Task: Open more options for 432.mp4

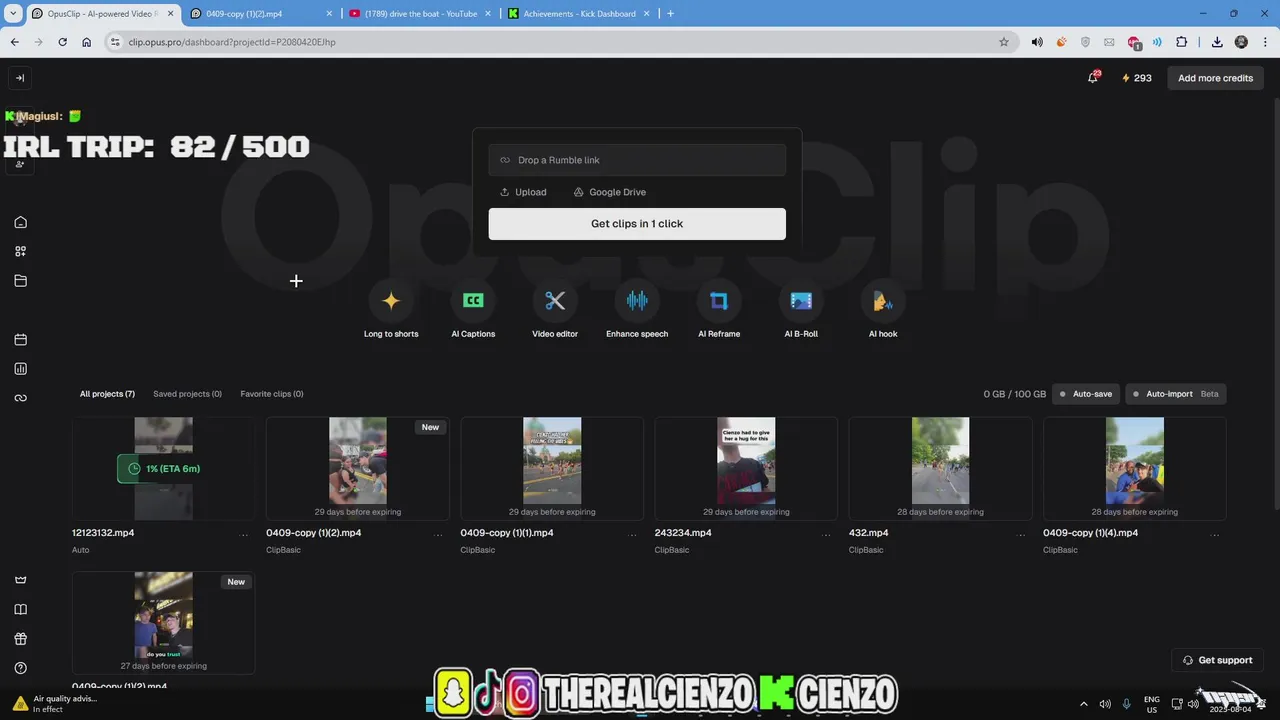Action: click(1021, 535)
